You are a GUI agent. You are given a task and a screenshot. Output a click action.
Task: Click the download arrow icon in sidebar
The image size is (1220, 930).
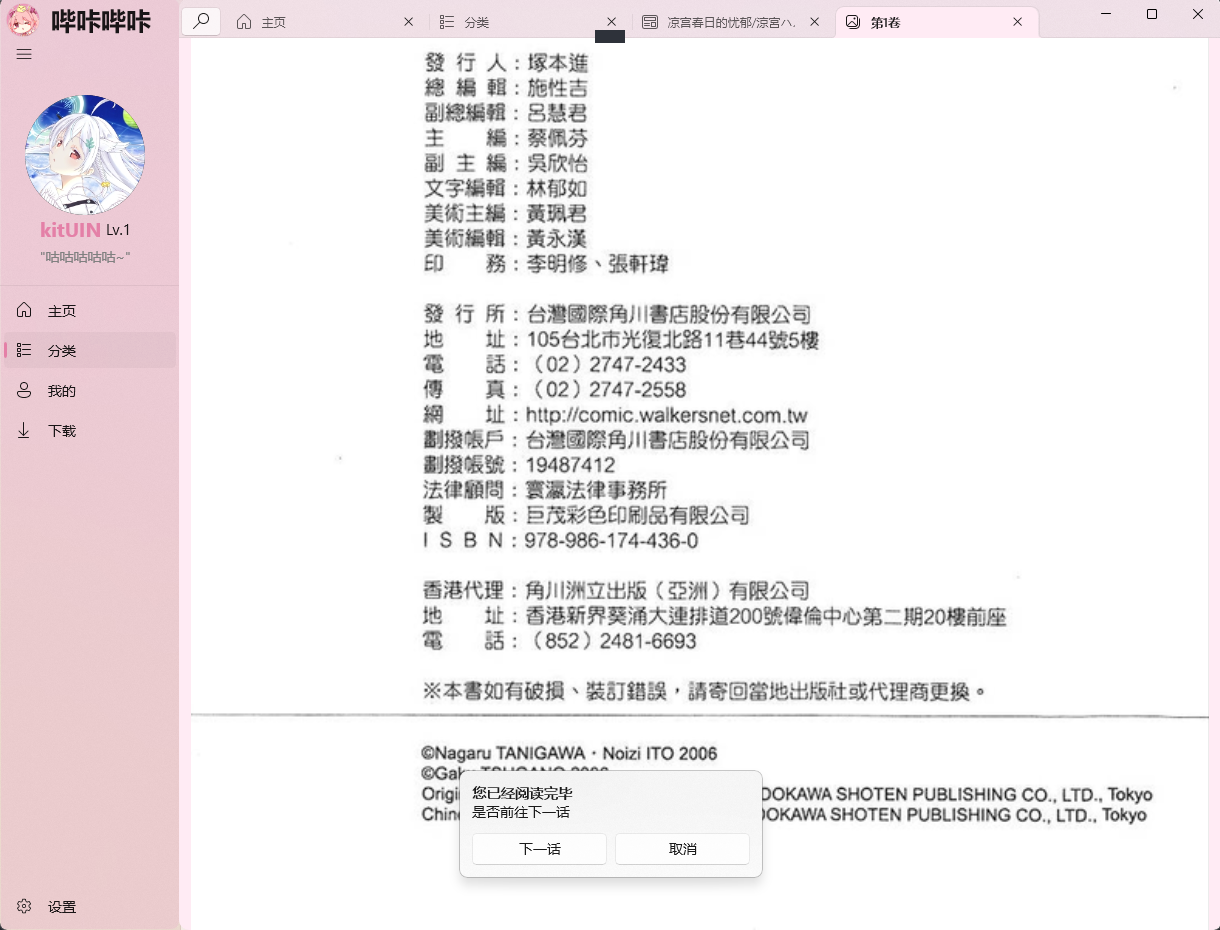click(x=24, y=430)
